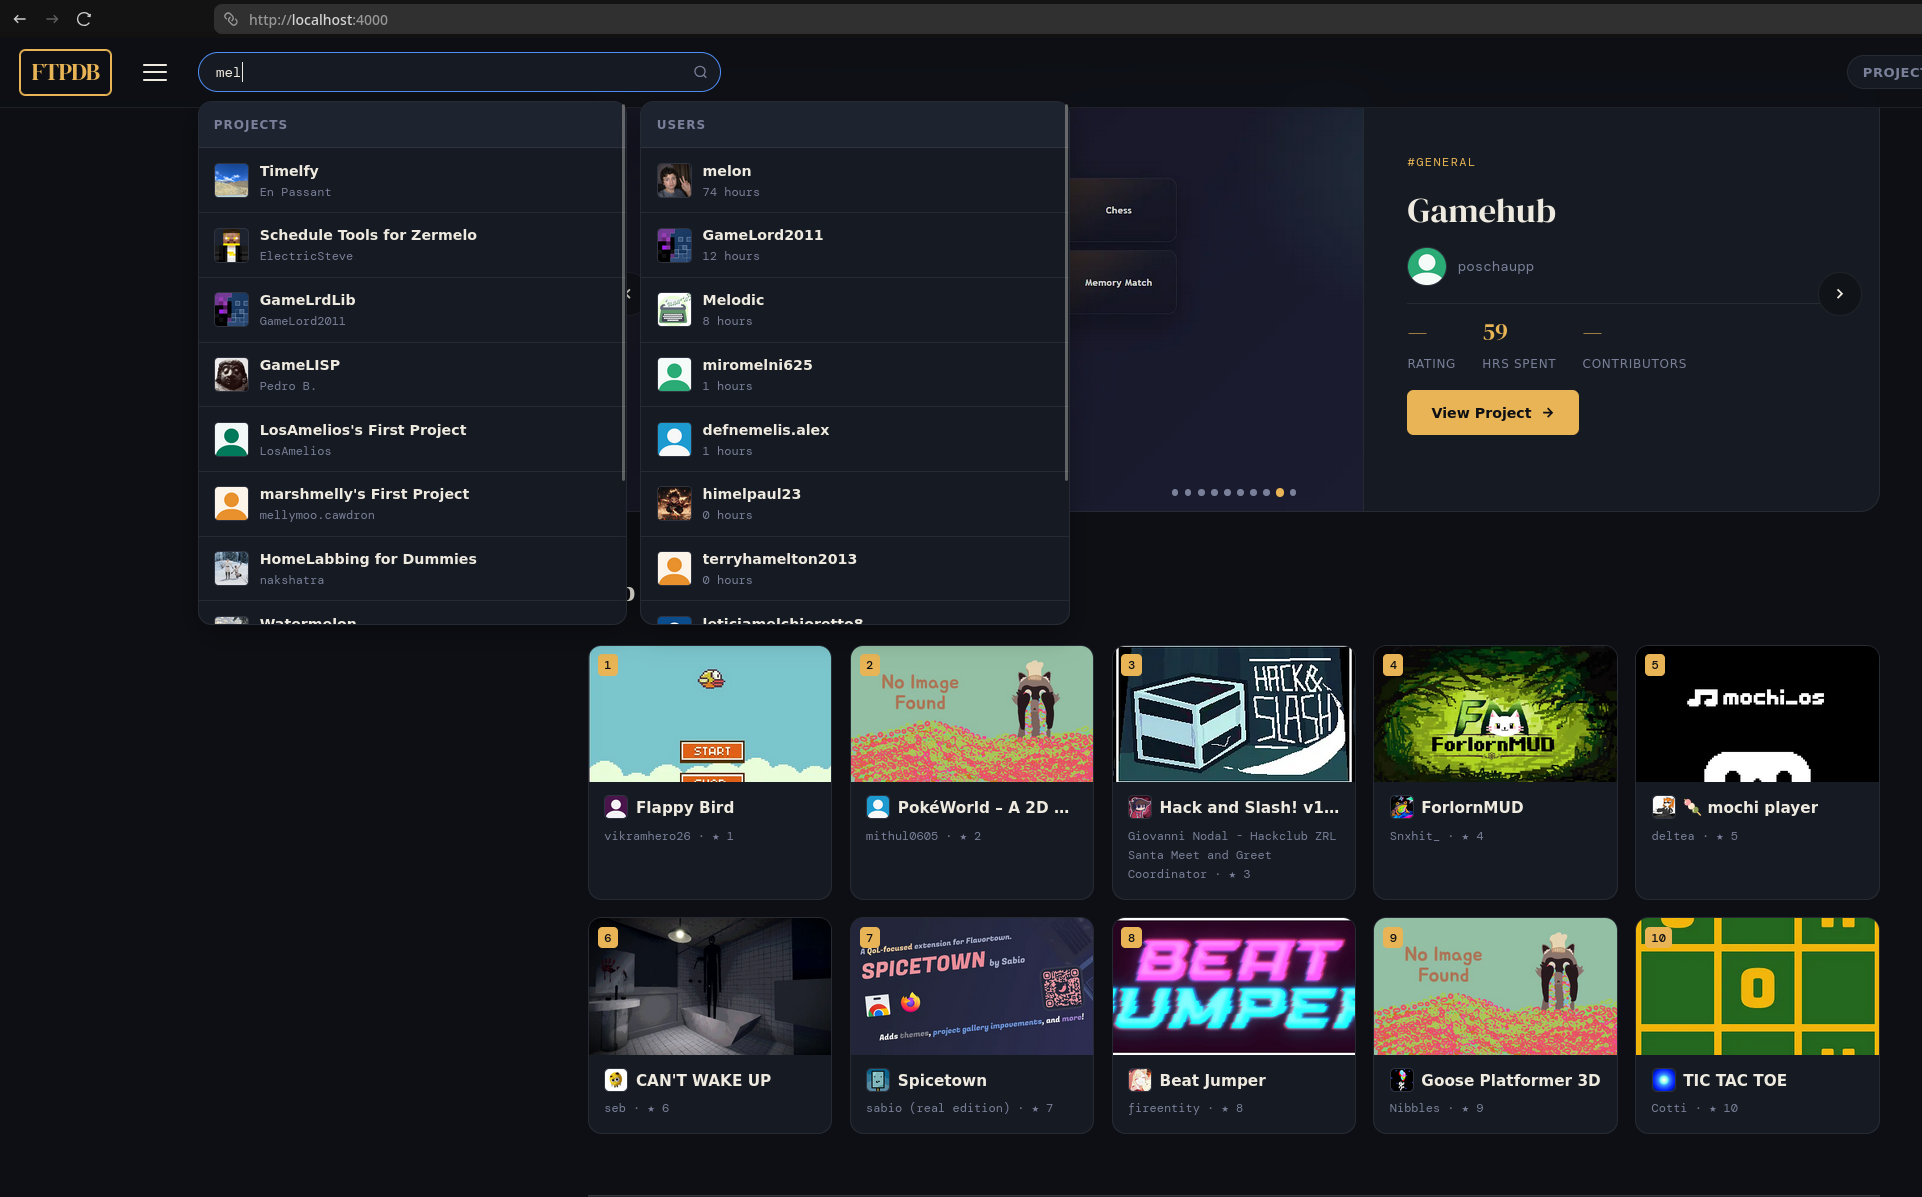1922x1197 pixels.
Task: Click the View Project button
Action: coord(1491,413)
